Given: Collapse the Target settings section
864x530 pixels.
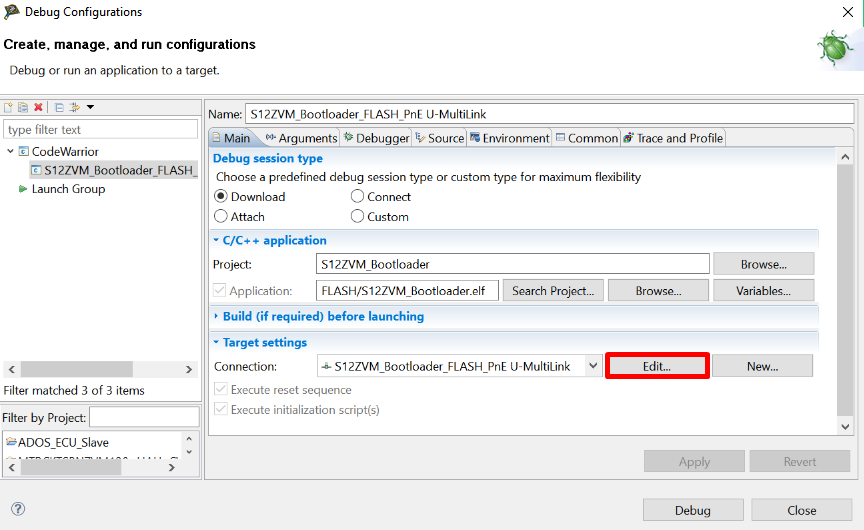Looking at the screenshot, I should coord(216,342).
